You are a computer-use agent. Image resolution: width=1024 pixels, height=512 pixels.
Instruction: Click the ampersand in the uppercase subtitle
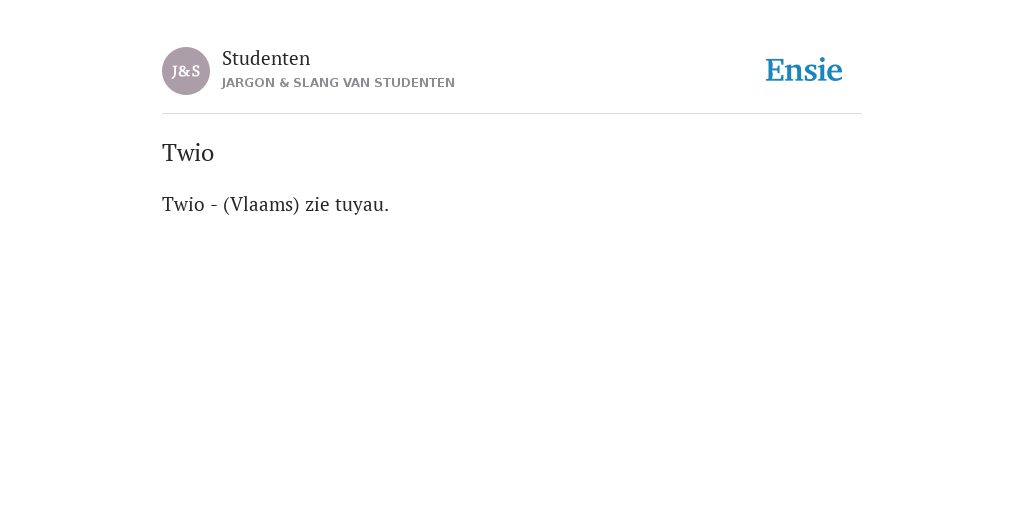pyautogui.click(x=283, y=83)
